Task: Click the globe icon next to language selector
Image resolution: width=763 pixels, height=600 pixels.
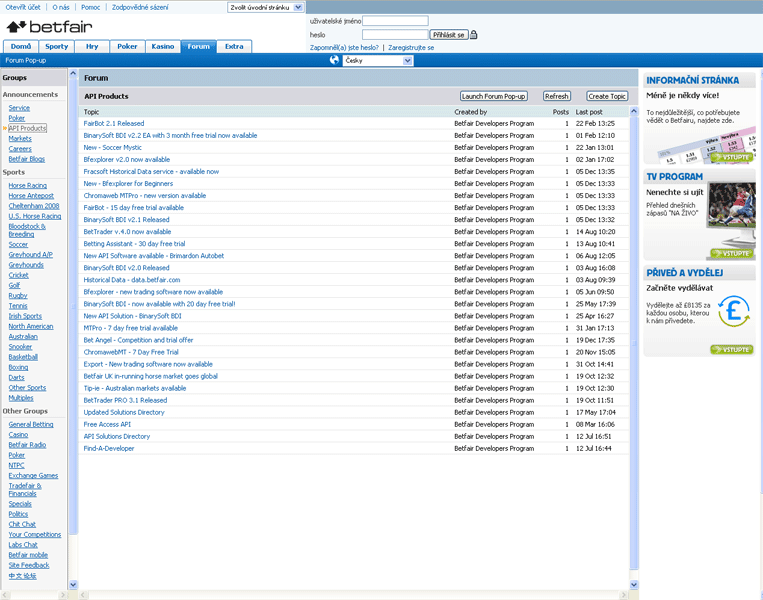Action: 334,60
